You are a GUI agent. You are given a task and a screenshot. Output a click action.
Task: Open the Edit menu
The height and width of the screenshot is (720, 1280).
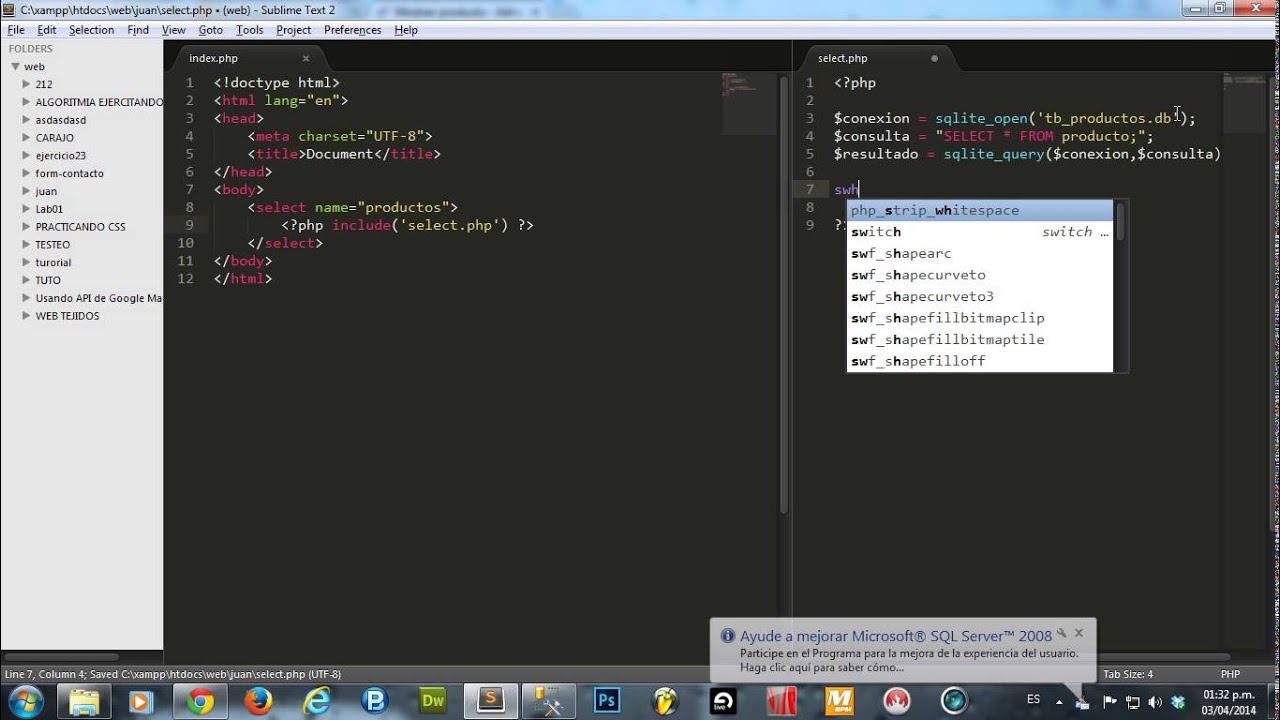point(47,30)
